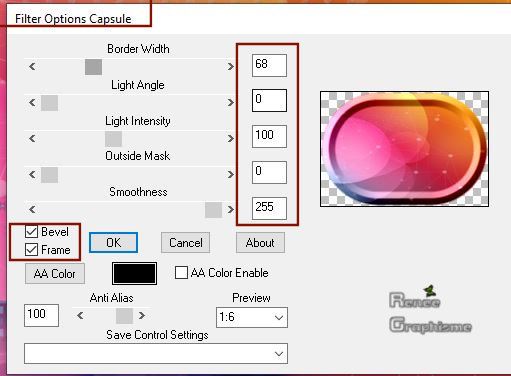Click the Cancel button
This screenshot has height=376, width=511.
click(x=186, y=242)
